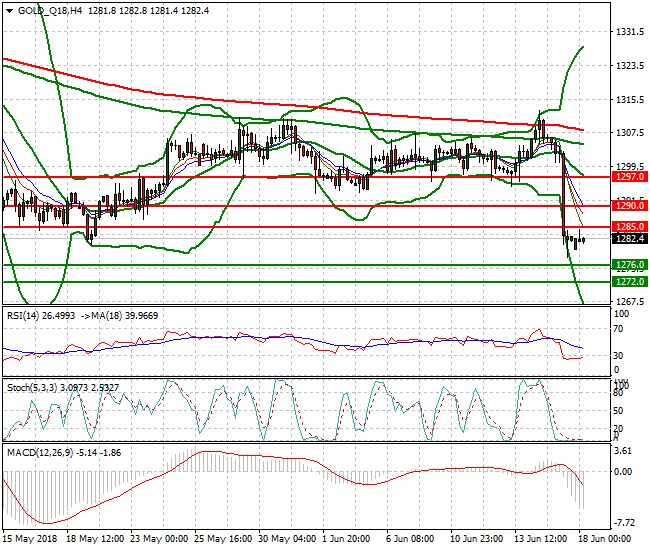Click the RSI scale value 70
The width and height of the screenshot is (650, 550).
618,329
